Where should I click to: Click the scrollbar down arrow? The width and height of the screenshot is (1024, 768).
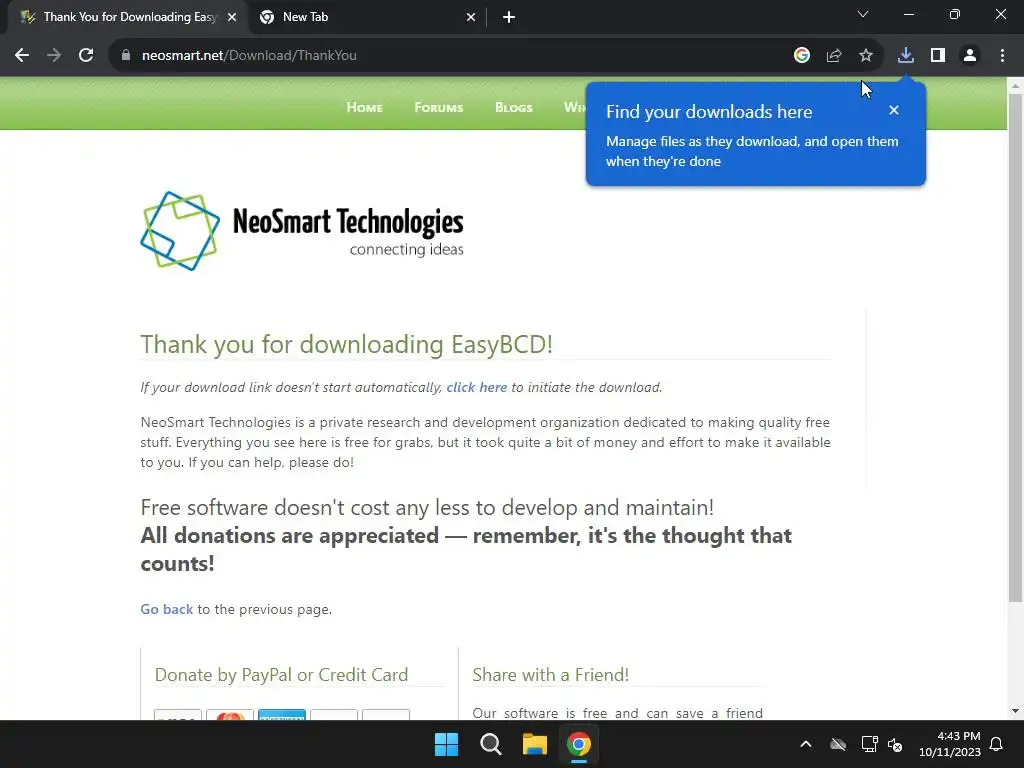click(x=1015, y=711)
